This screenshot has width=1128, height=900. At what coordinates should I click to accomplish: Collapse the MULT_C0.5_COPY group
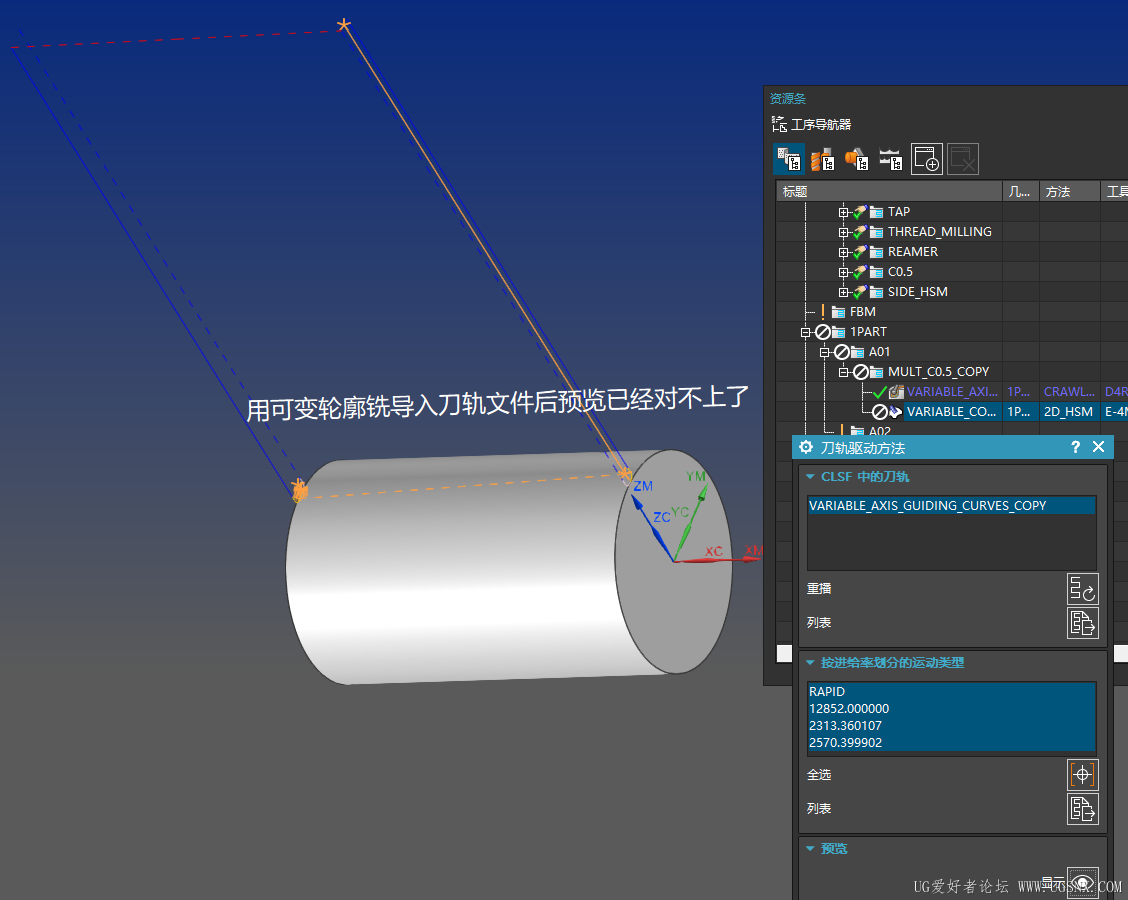point(843,372)
